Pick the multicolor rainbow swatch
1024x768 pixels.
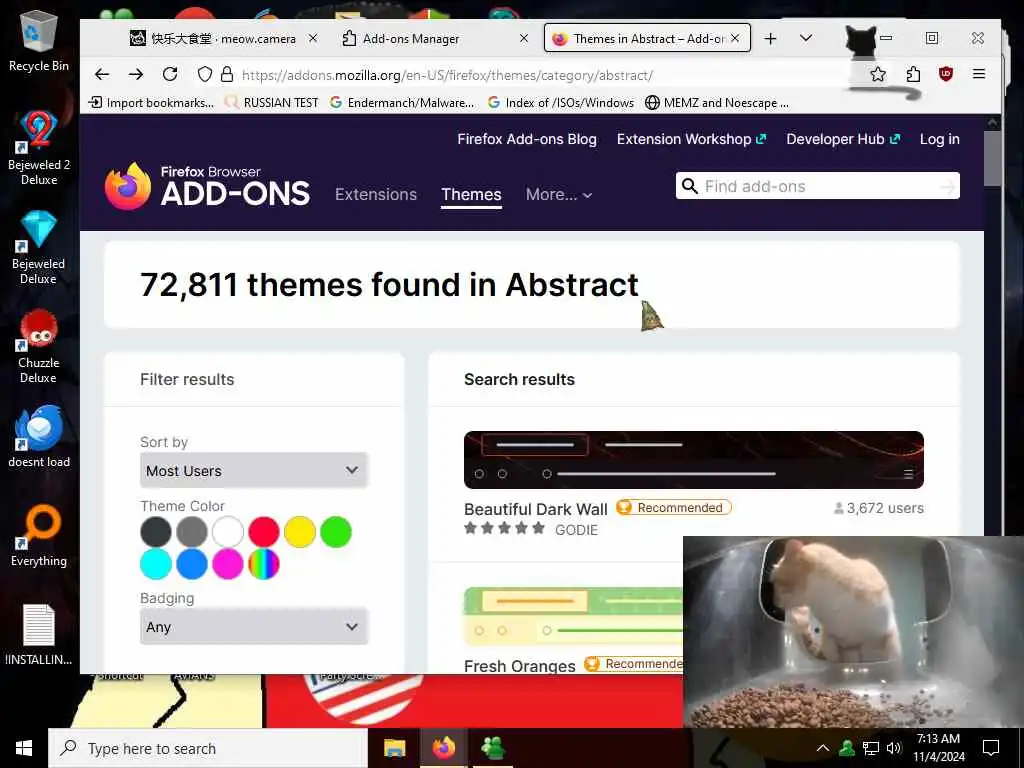click(x=264, y=564)
